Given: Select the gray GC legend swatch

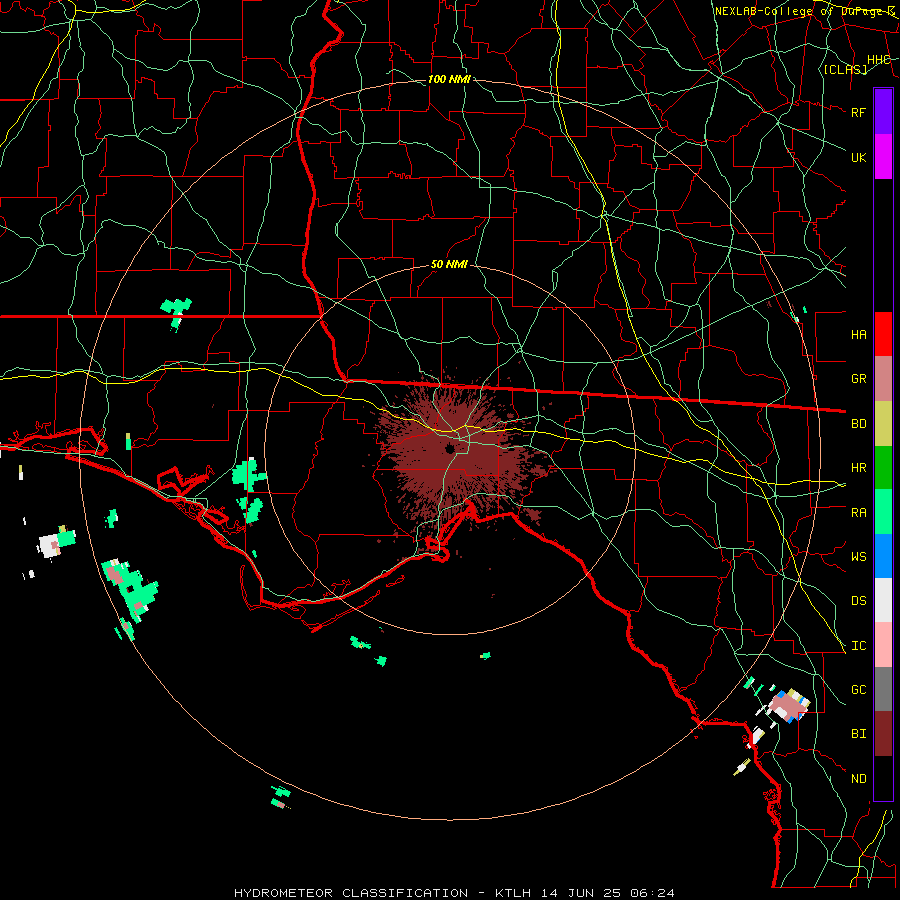Looking at the screenshot, I should [x=883, y=689].
